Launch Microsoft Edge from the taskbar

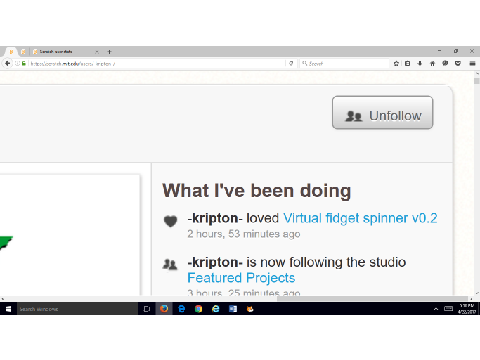181,309
